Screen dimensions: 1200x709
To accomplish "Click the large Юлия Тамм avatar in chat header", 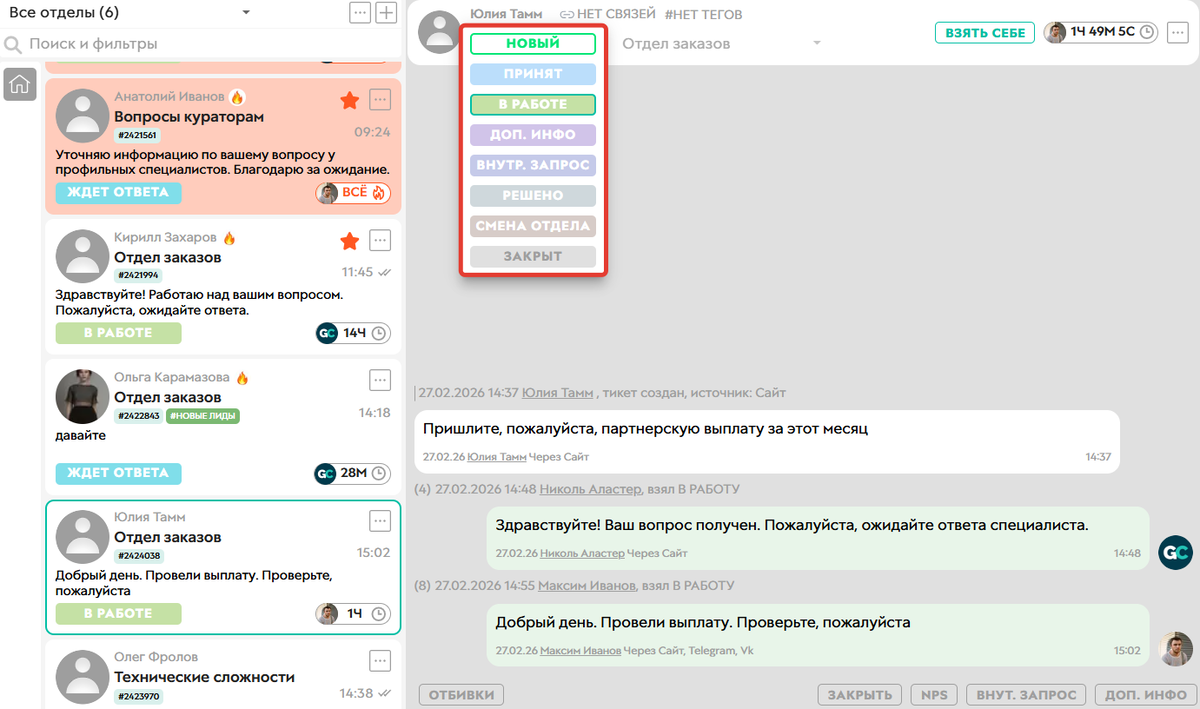I will [x=439, y=32].
